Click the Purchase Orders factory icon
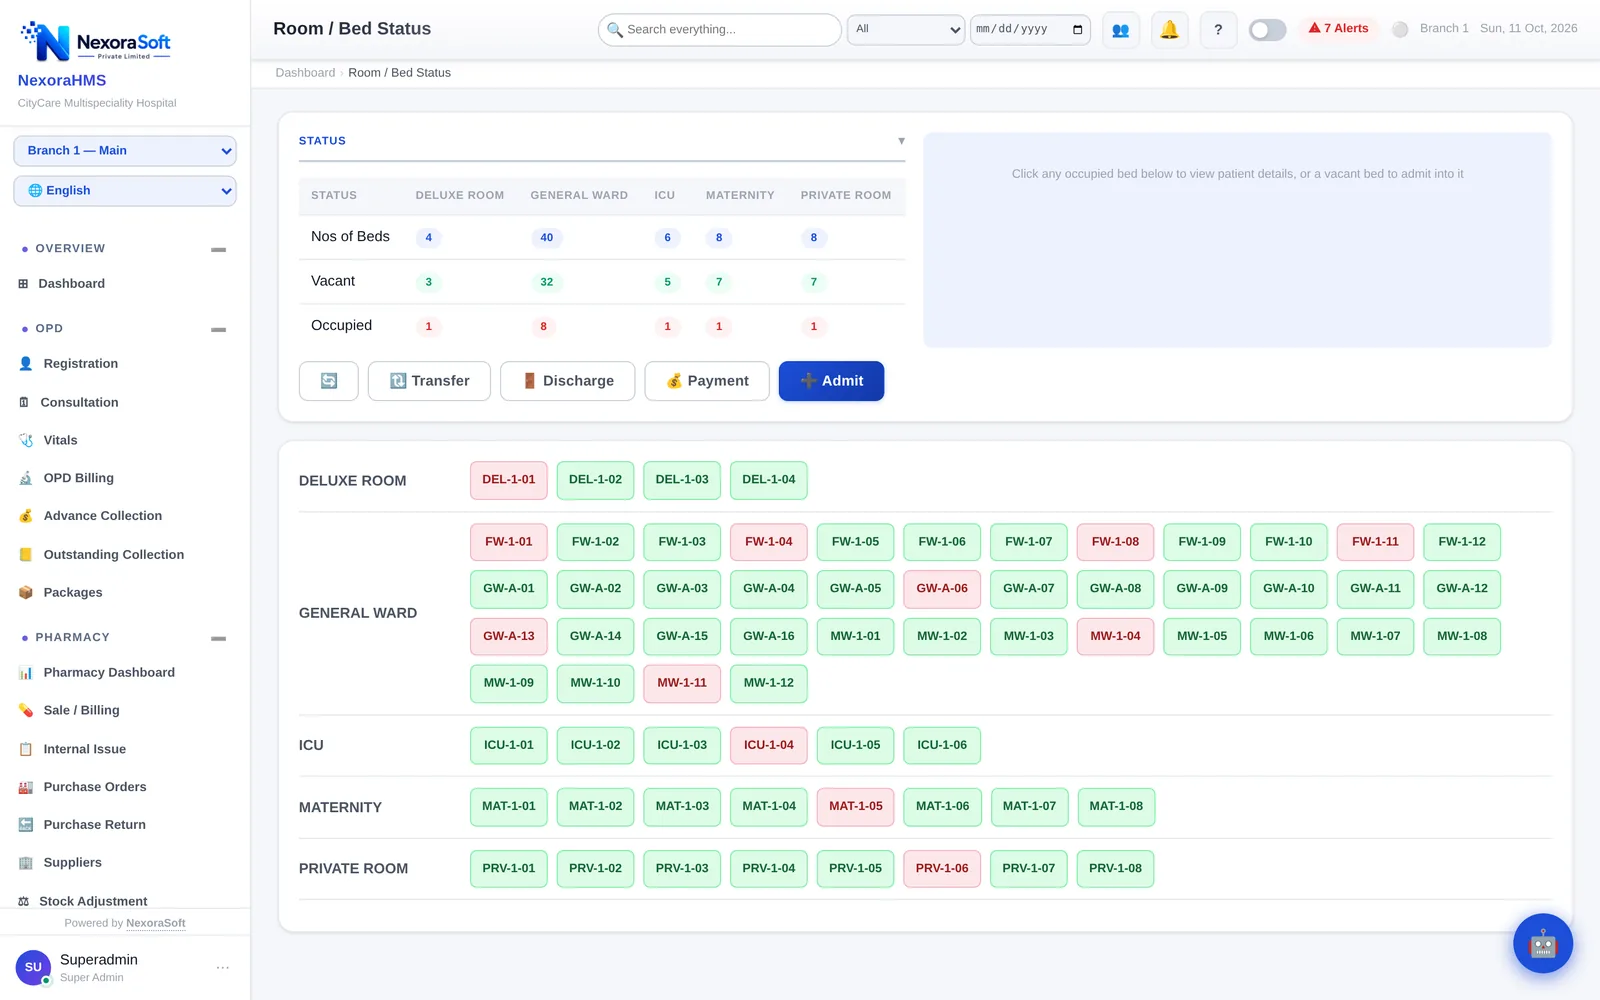The height and width of the screenshot is (1000, 1600). 26,787
